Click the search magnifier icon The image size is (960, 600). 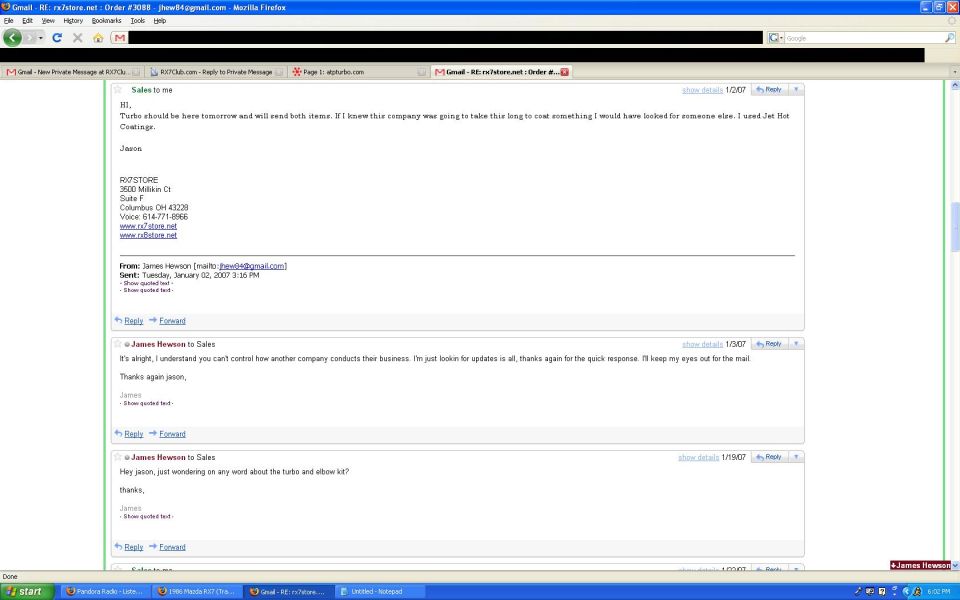coord(949,38)
